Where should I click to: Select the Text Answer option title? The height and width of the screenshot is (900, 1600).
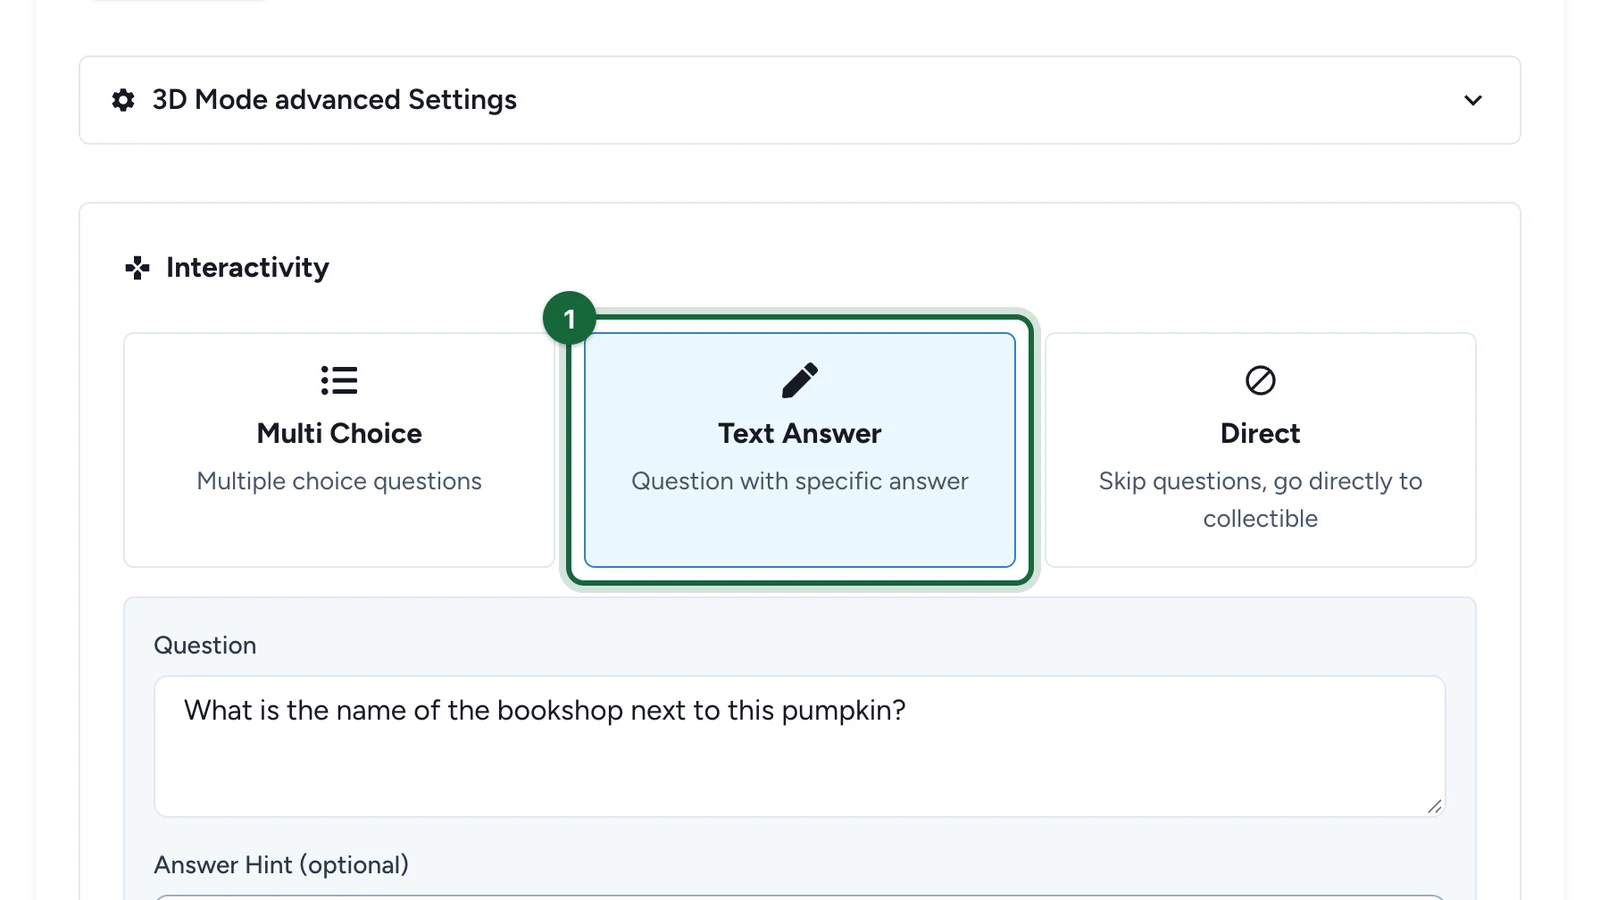[800, 433]
